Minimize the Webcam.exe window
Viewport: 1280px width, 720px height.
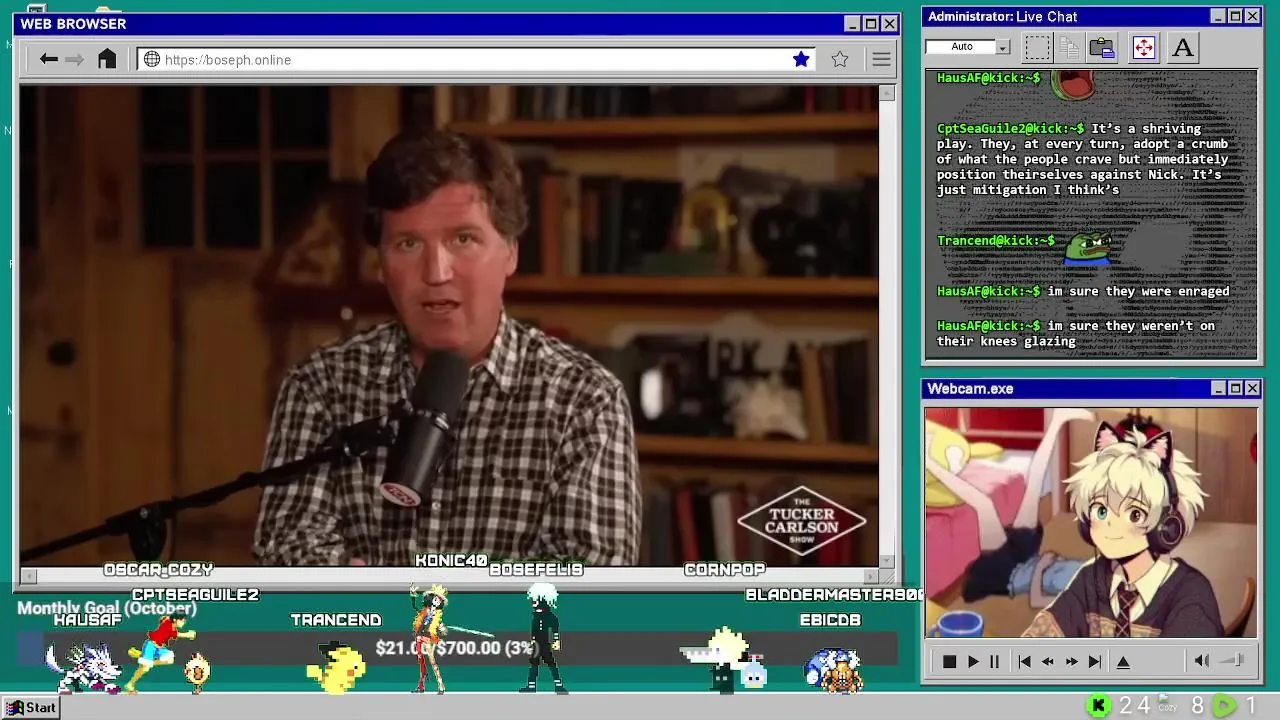tap(1218, 388)
